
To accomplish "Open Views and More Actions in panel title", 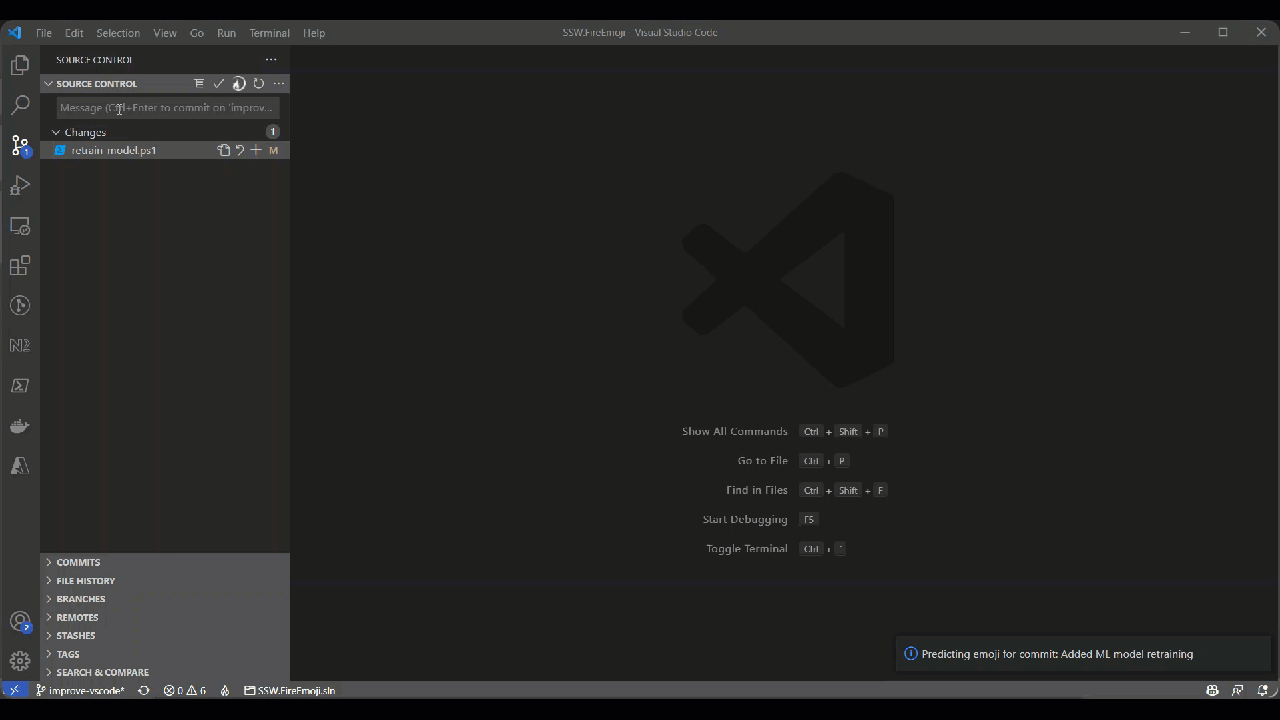I will click(x=271, y=60).
